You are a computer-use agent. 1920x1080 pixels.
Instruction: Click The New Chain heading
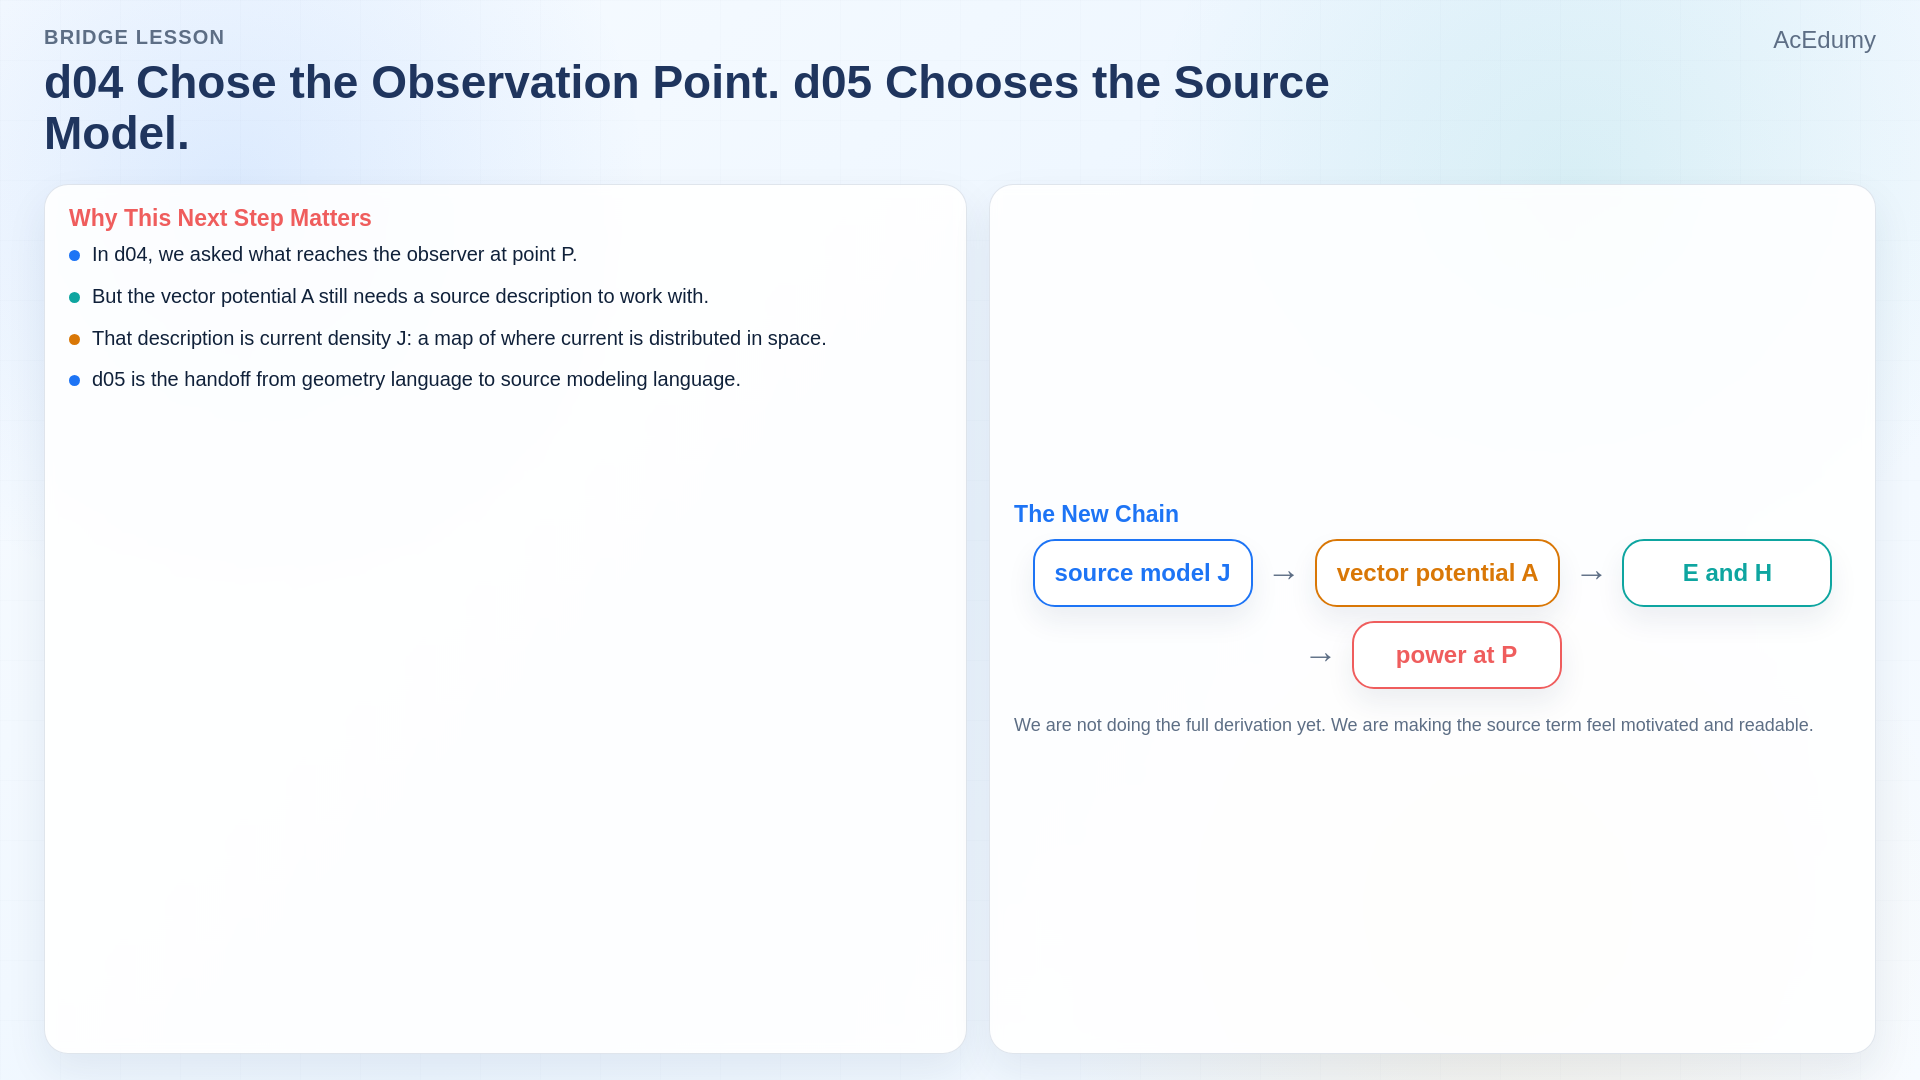click(x=1096, y=514)
